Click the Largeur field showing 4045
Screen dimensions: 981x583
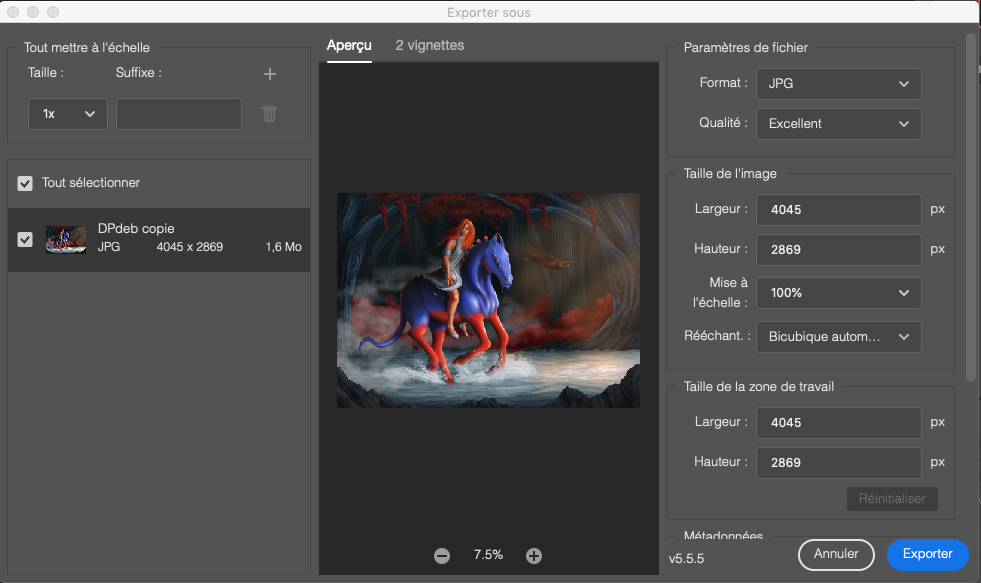click(x=838, y=210)
